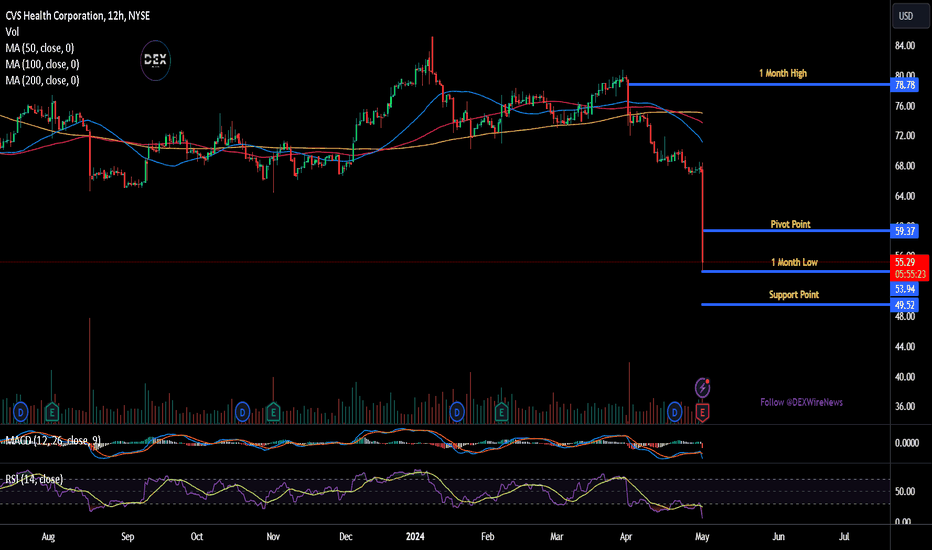Click the red 55.29 current price tag

(905, 262)
